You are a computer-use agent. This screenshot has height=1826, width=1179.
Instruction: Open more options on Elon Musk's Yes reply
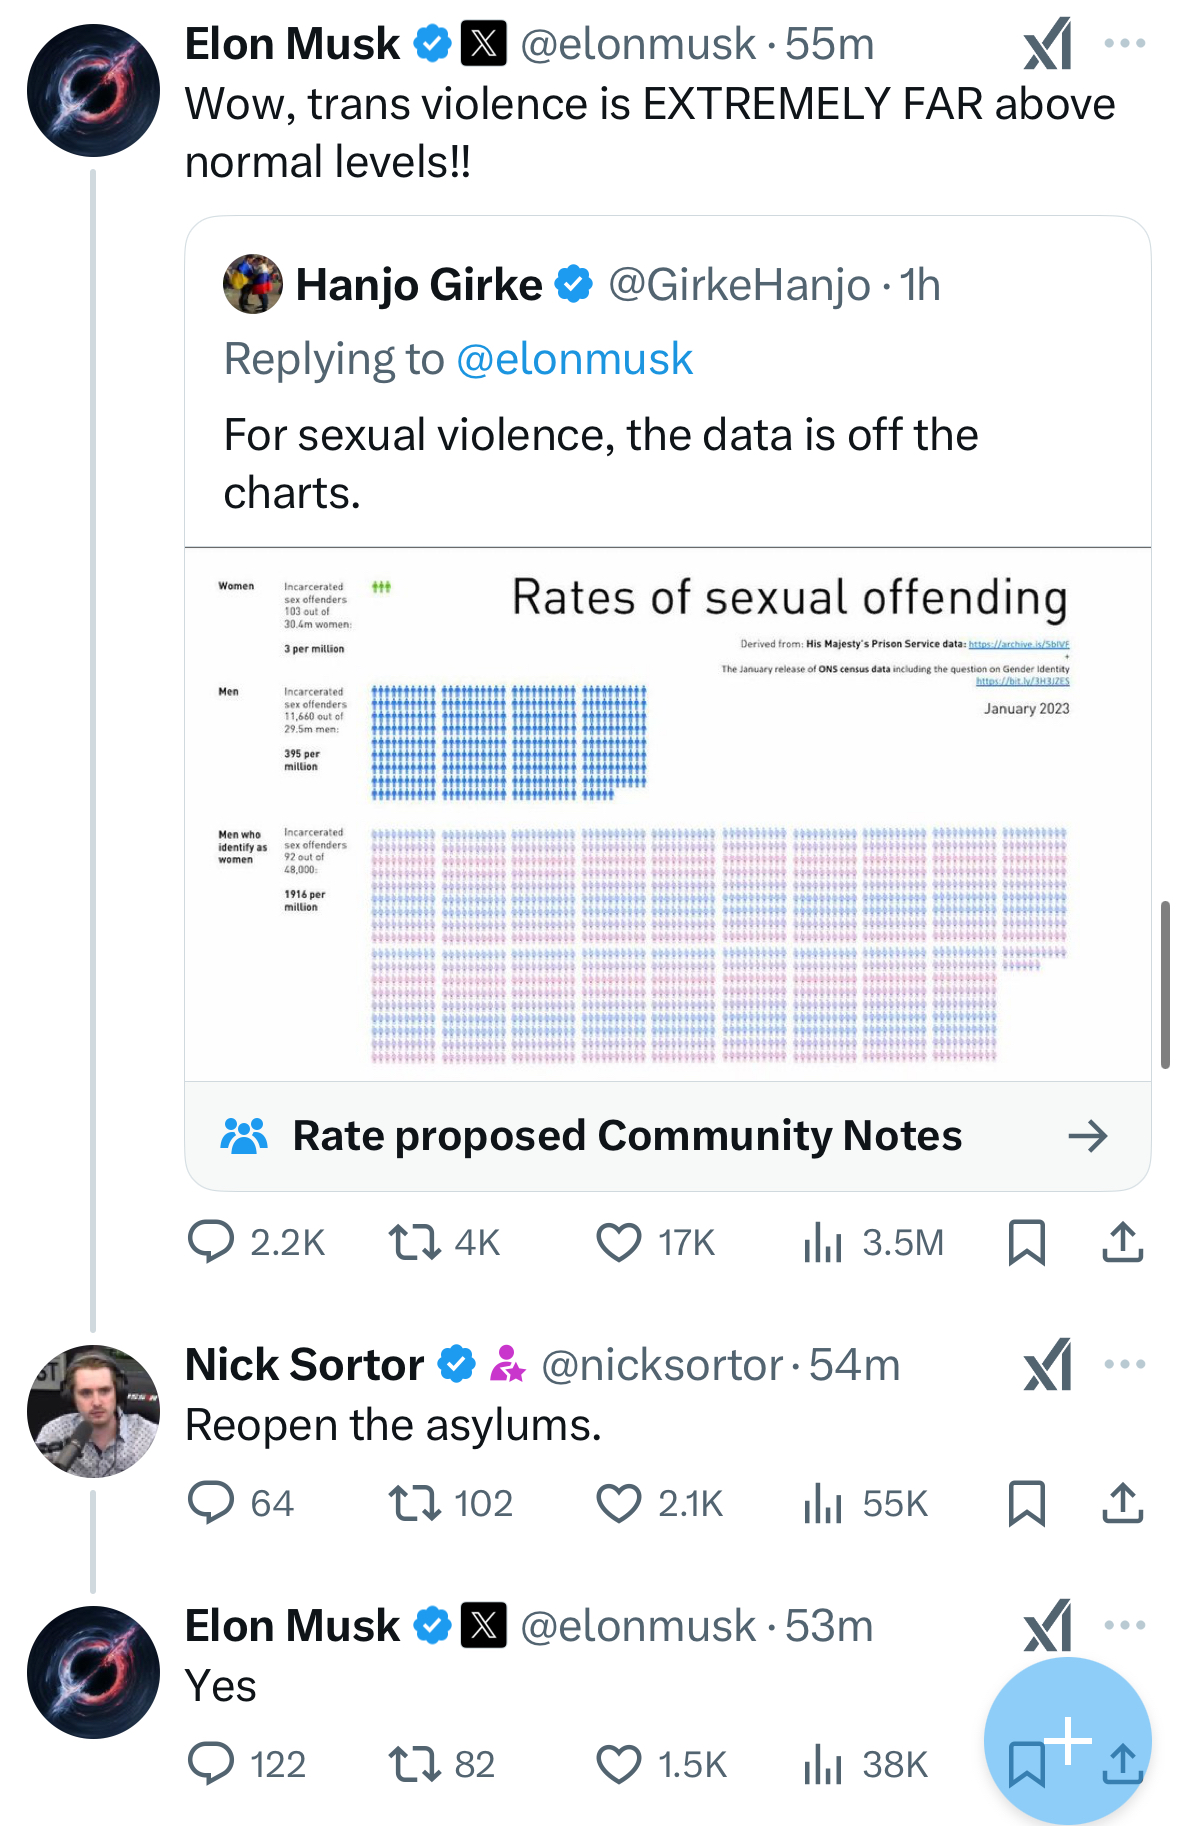point(1125,1625)
